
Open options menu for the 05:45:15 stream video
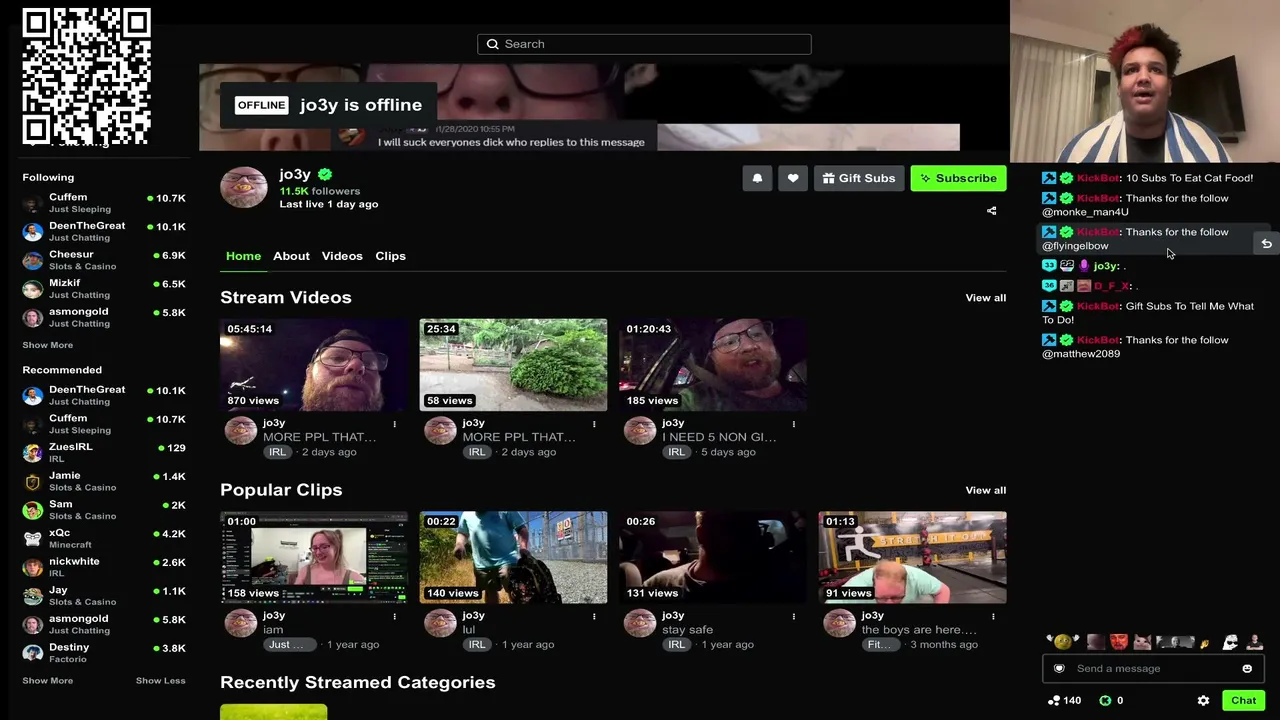394,424
